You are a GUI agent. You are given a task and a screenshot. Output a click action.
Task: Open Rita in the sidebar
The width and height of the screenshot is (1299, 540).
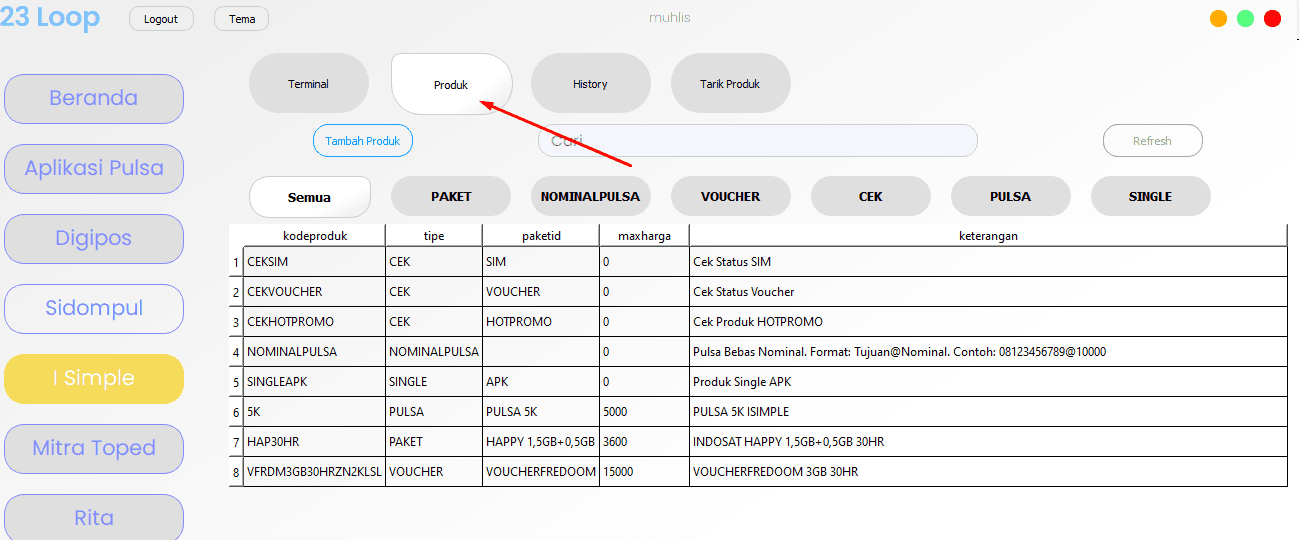pos(94,517)
